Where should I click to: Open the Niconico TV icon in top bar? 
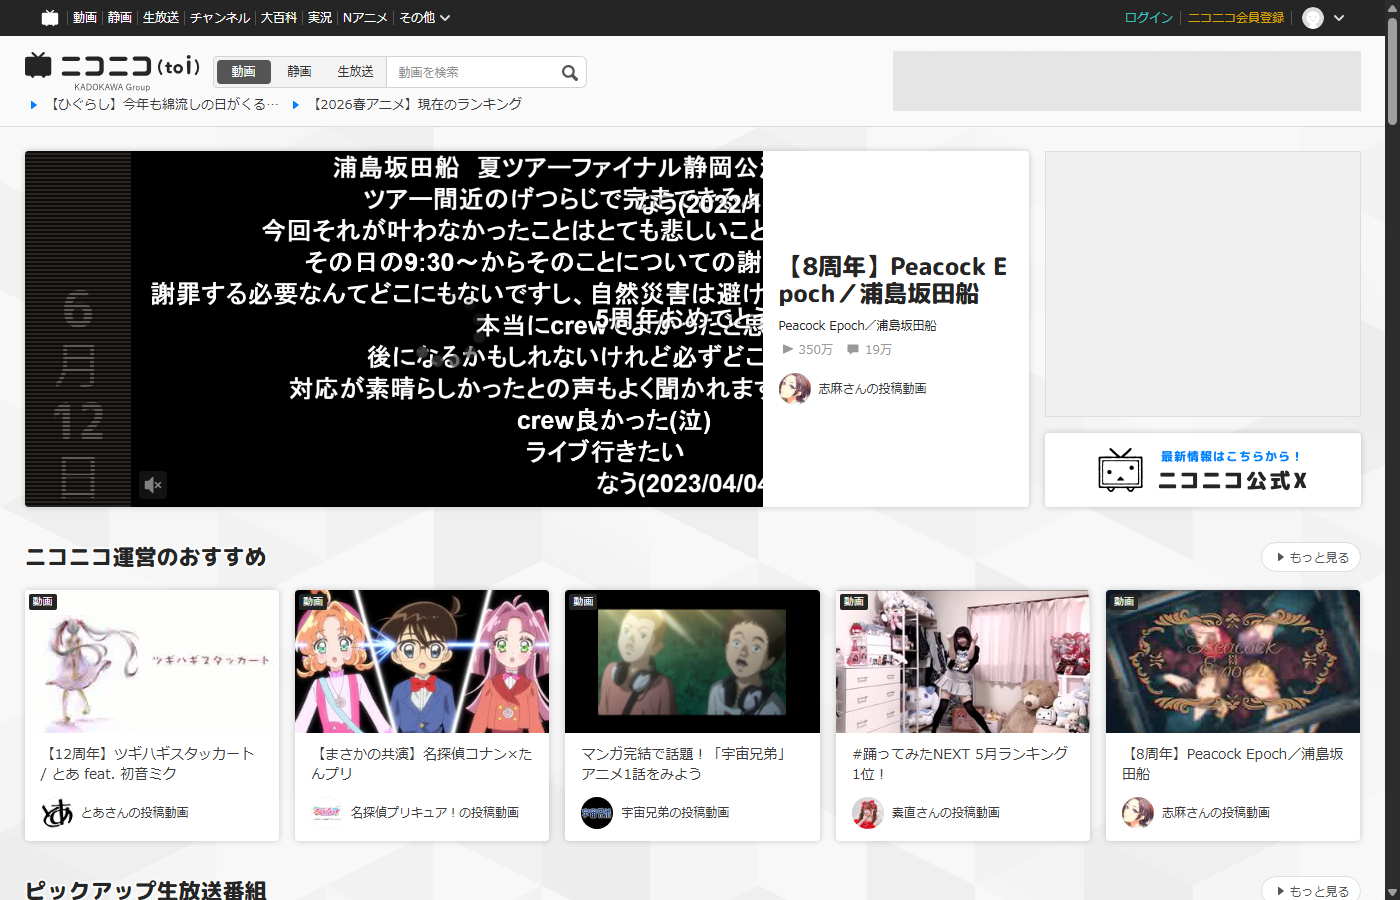[x=50, y=18]
